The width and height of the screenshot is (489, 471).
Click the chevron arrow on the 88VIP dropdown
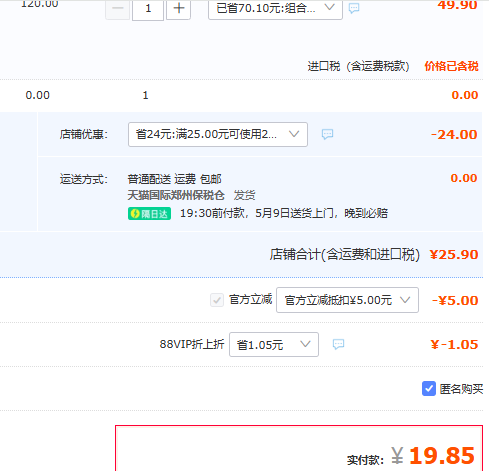coord(305,344)
